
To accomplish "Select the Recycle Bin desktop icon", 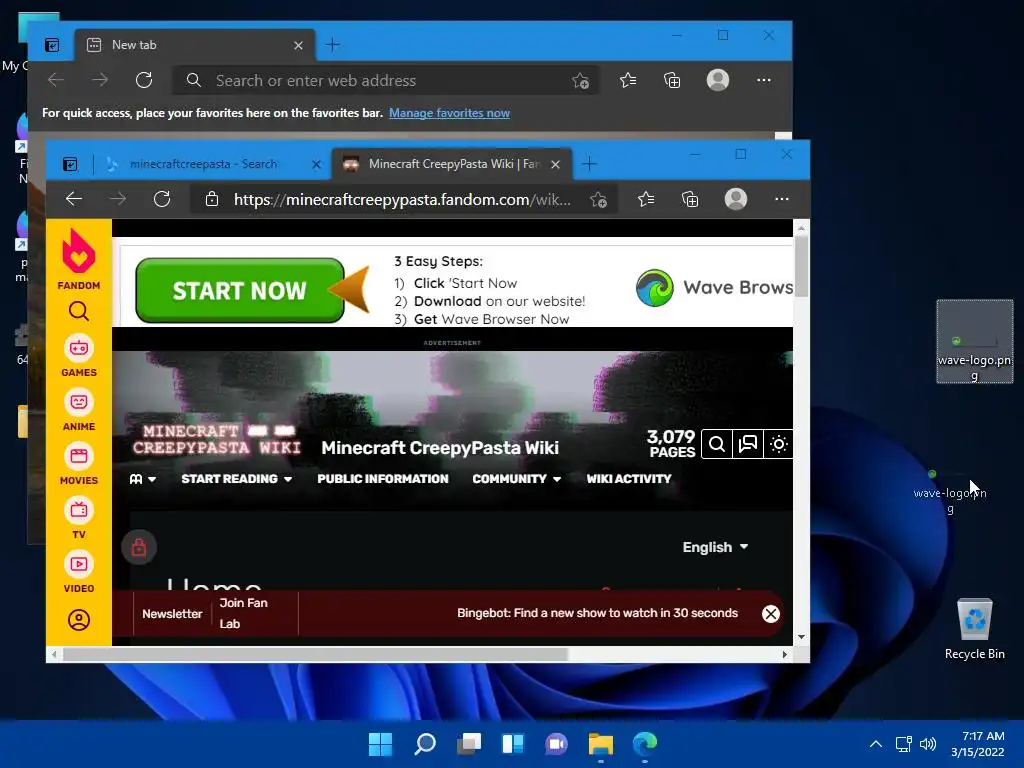I will (x=974, y=630).
